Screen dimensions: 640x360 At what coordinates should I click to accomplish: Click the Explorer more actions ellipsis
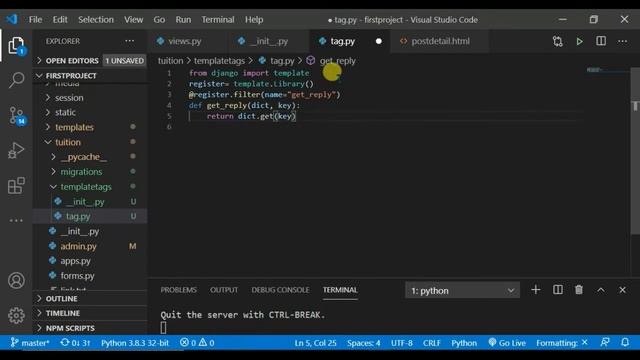tap(130, 41)
